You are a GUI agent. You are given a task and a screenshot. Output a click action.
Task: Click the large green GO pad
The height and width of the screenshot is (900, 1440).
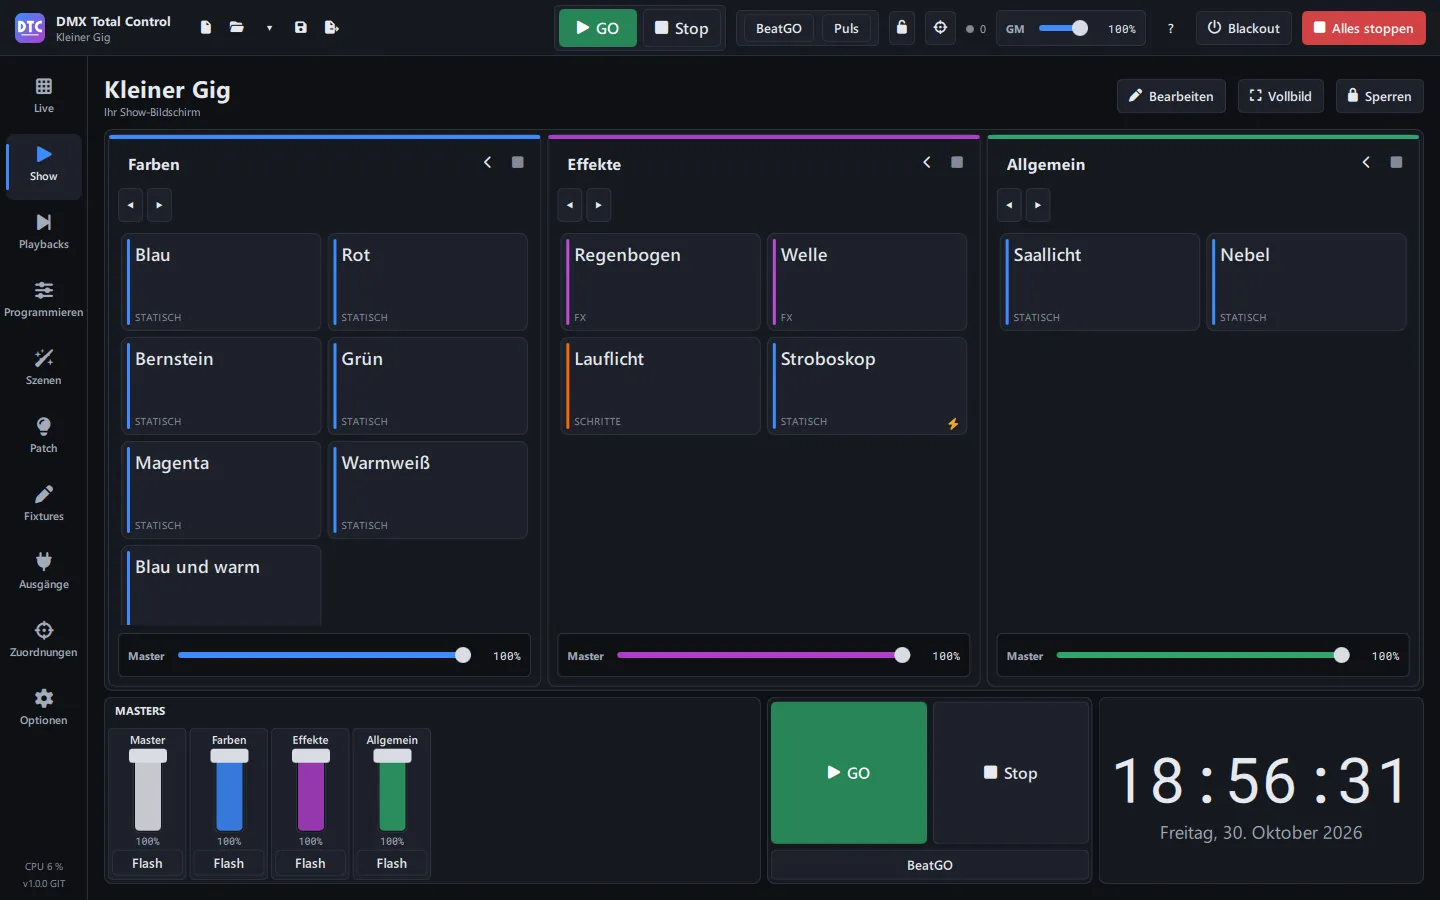(x=849, y=773)
